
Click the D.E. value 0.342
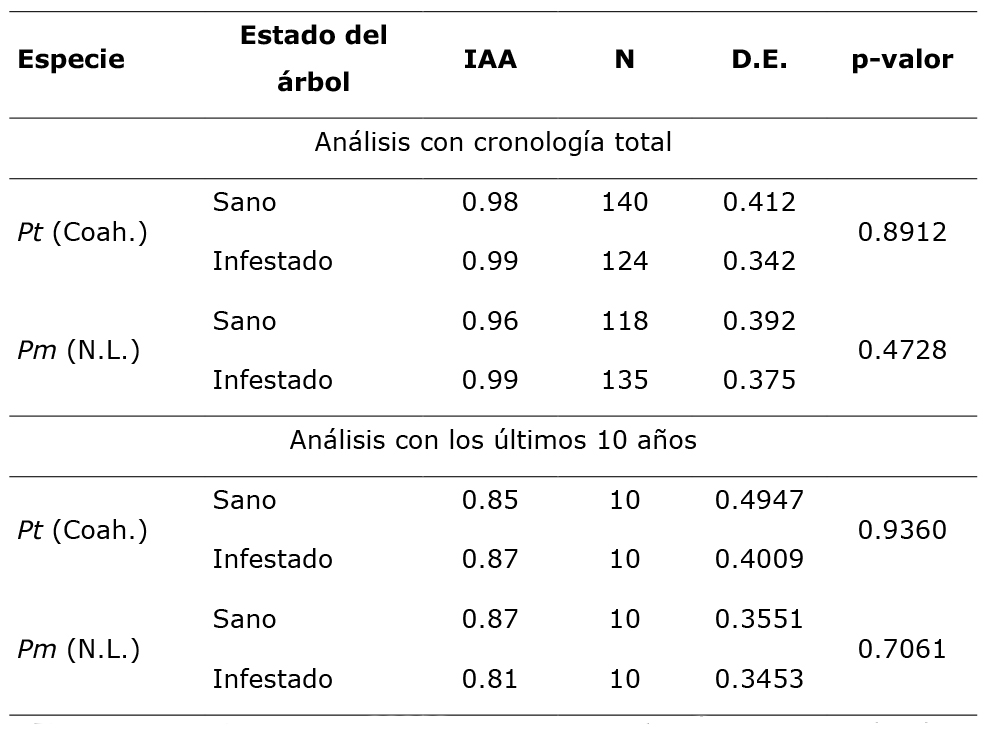tap(759, 261)
